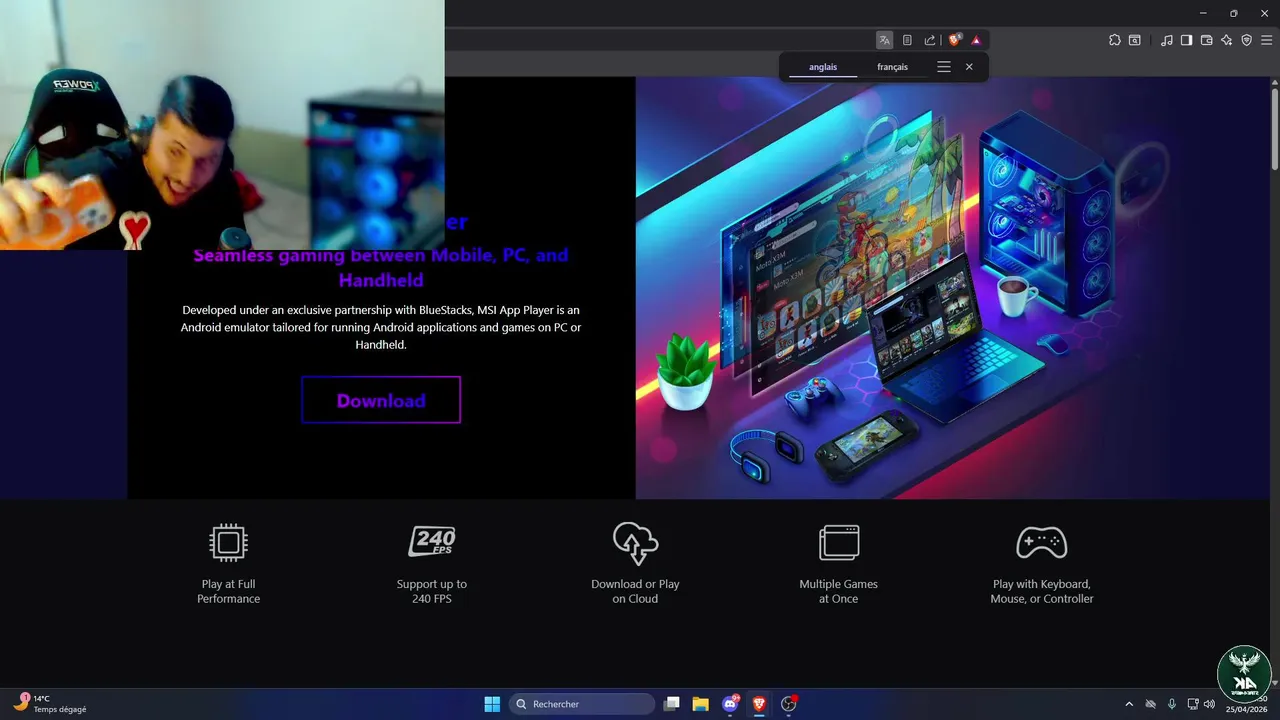Click the Multiple Games window icon

tap(839, 543)
